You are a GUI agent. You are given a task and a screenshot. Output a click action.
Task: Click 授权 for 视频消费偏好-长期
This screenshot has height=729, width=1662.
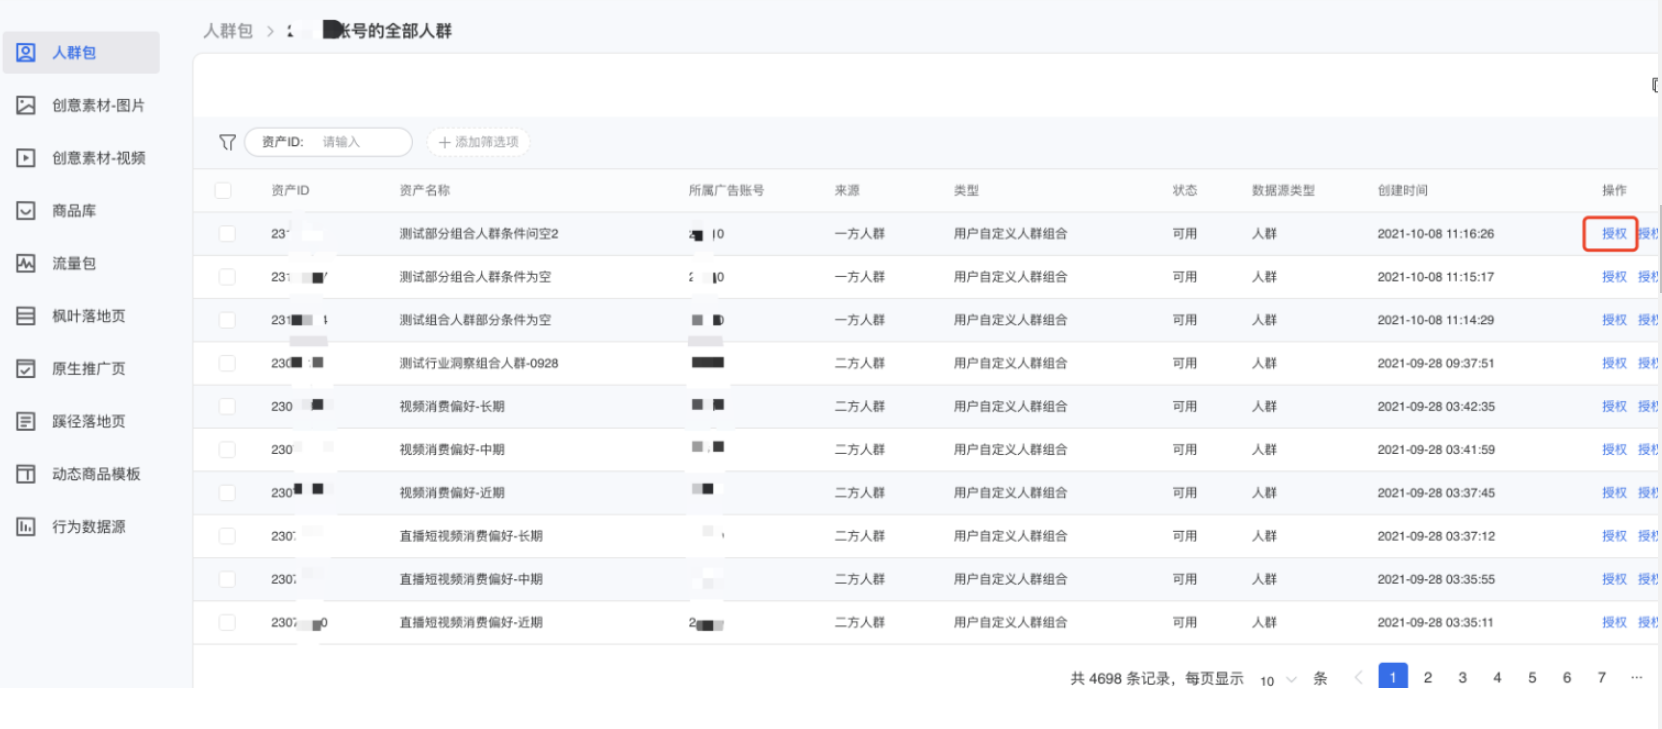coord(1614,406)
